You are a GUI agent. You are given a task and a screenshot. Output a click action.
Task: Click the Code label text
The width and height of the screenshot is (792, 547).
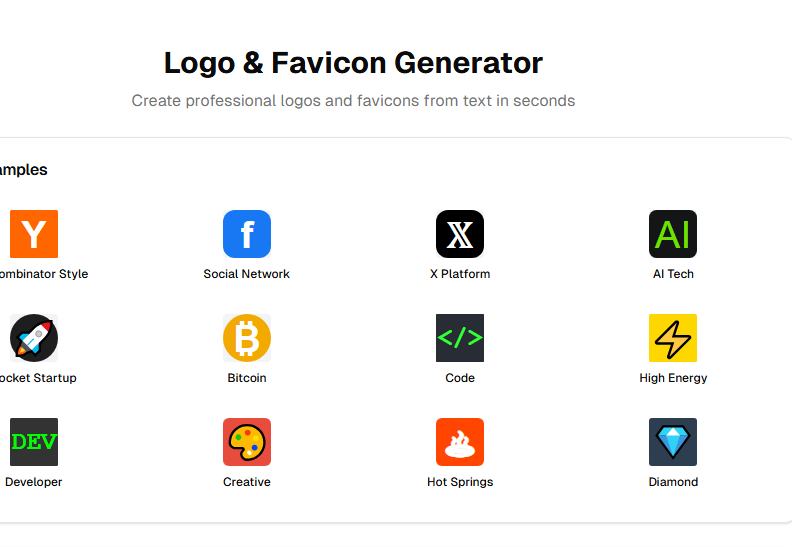460,378
